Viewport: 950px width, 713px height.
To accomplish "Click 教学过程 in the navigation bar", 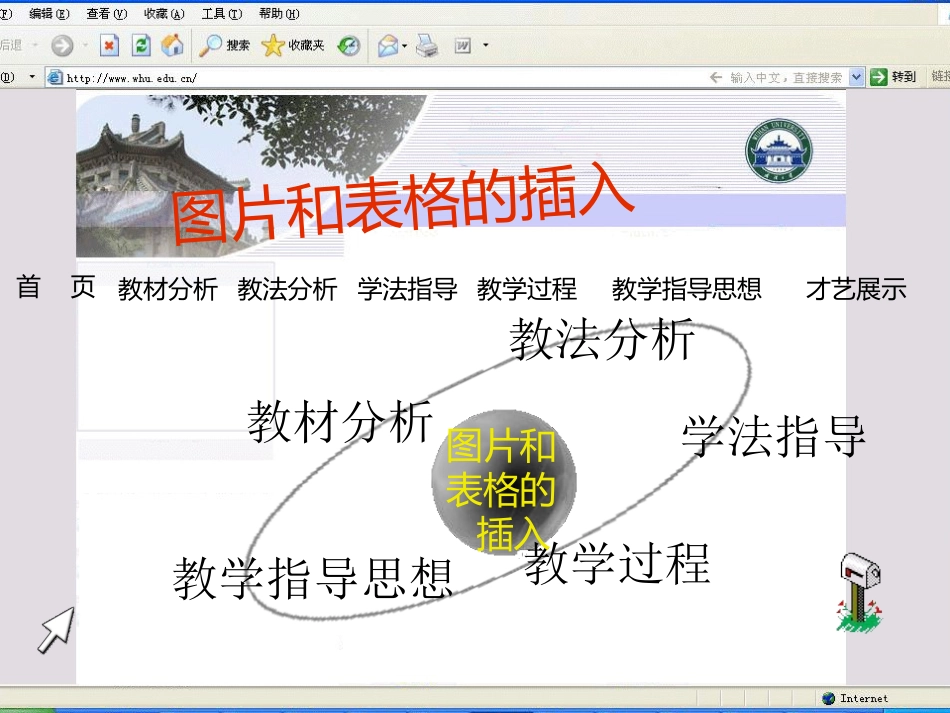I will pos(526,289).
